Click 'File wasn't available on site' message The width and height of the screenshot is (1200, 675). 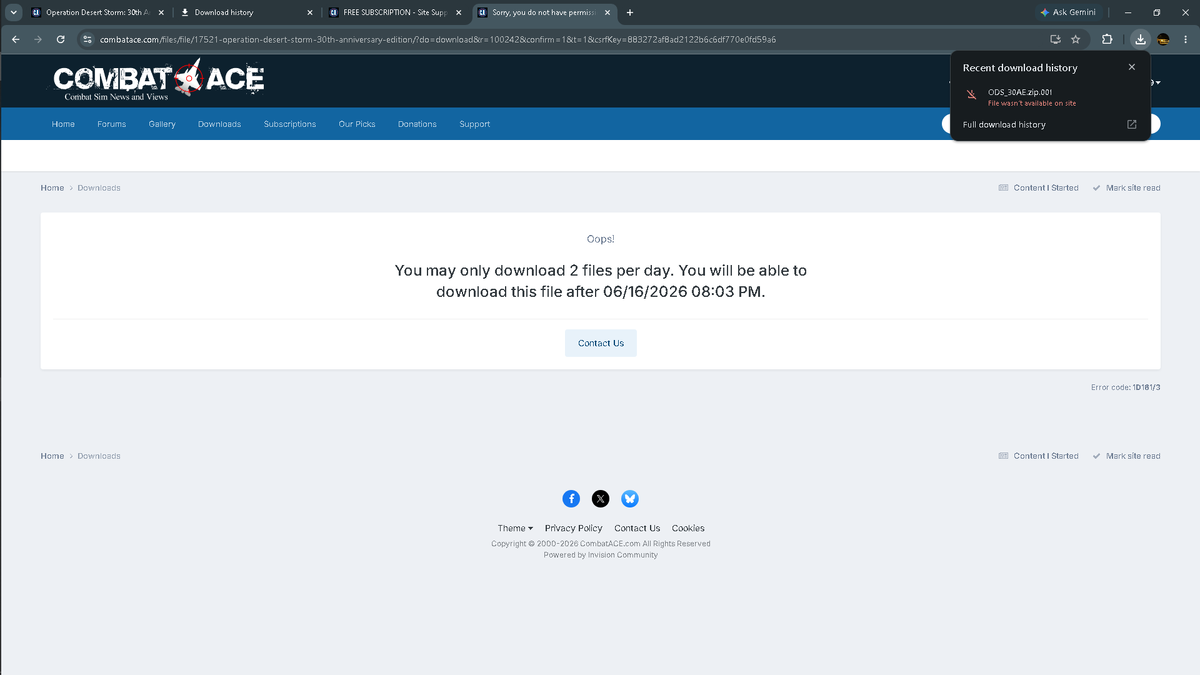tap(1032, 103)
